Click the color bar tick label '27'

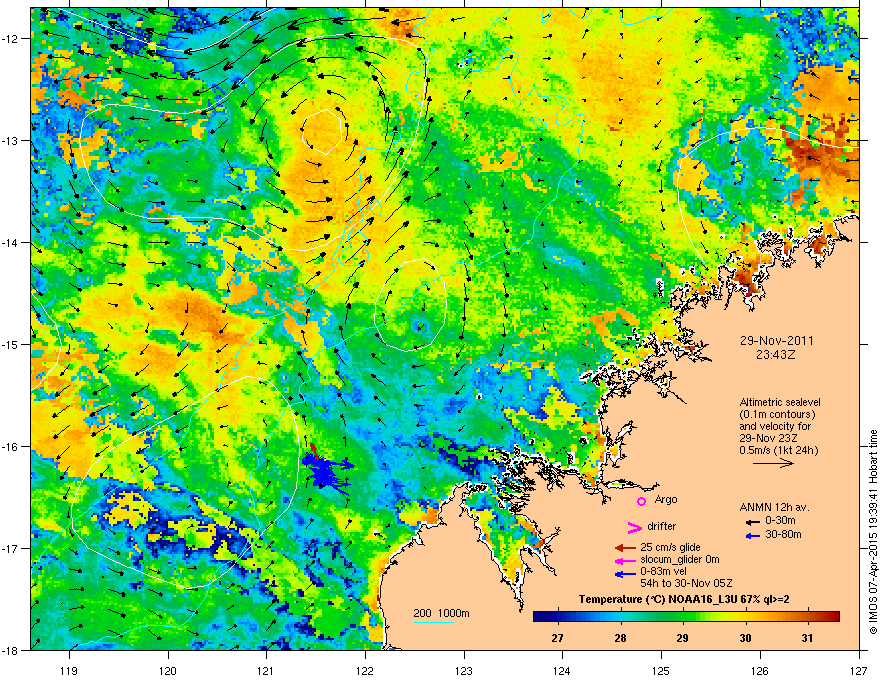(x=557, y=638)
